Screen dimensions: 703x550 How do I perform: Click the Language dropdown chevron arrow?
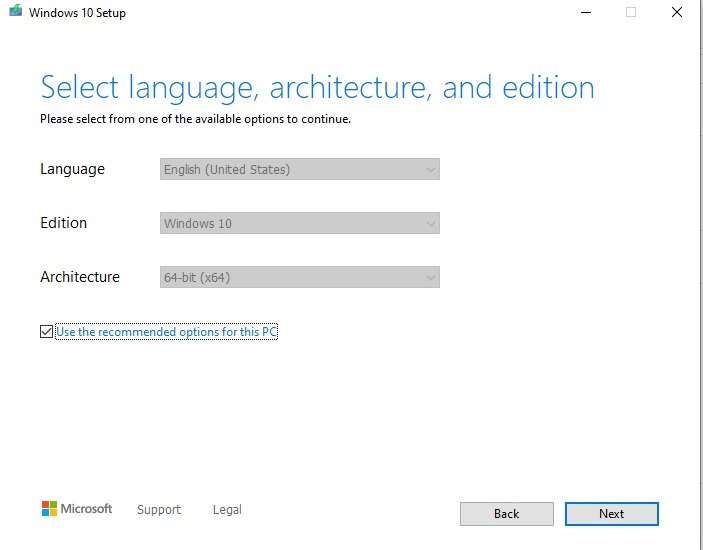(x=430, y=170)
